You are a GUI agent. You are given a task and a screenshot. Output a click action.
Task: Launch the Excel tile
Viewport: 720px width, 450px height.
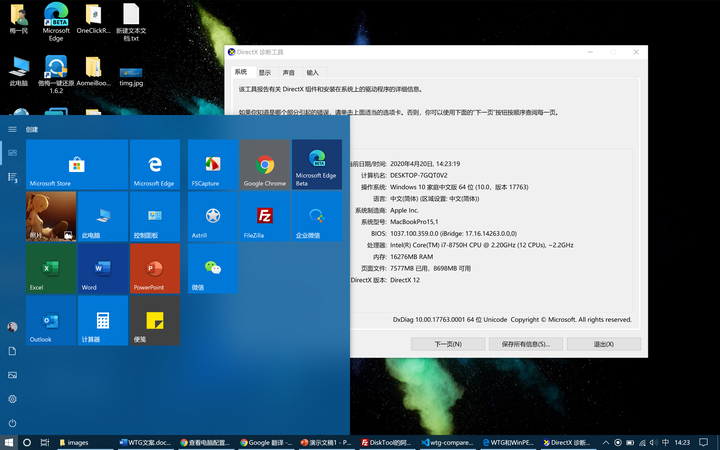point(51,268)
